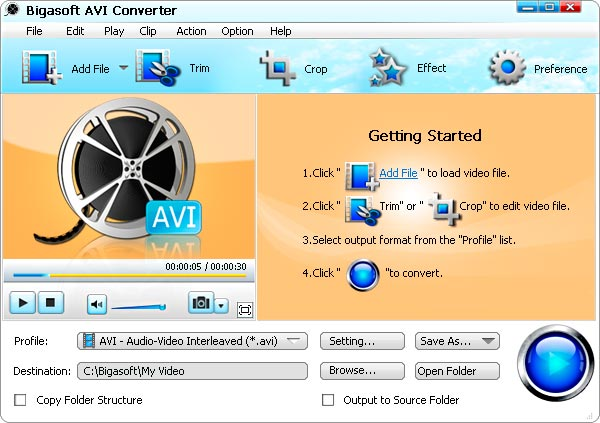Viewport: 600px width, 423px height.
Task: Click the toolbar label "Crop"
Action: (316, 69)
